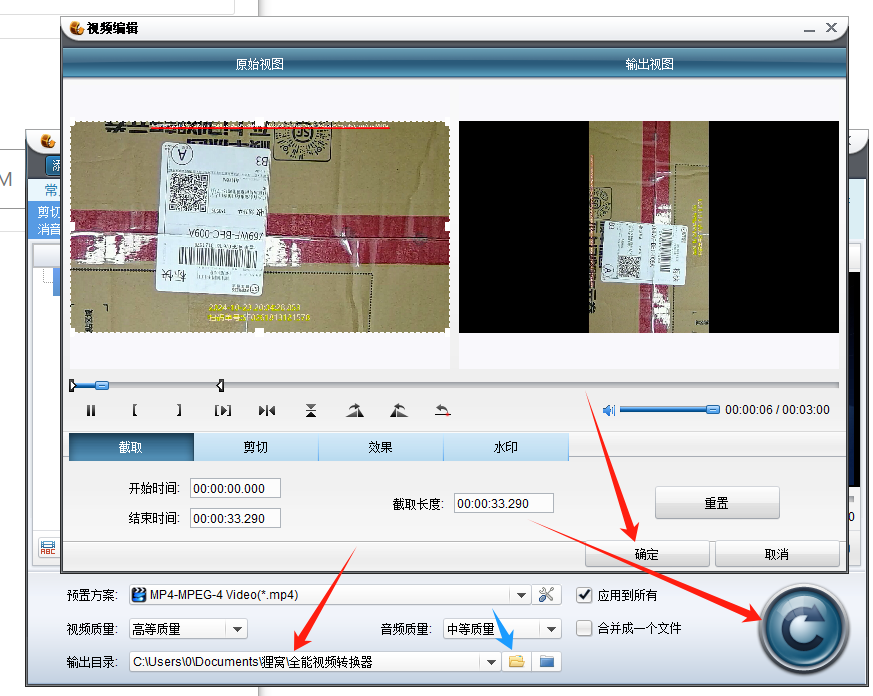Open the 视频质量 dropdown
The height and width of the screenshot is (696, 873).
tap(237, 629)
